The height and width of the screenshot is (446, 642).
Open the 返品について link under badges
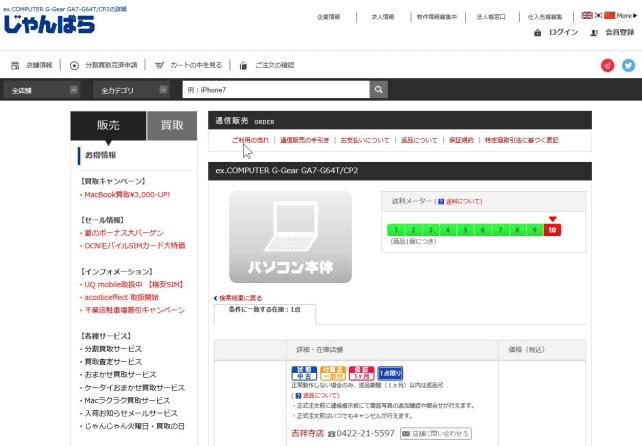click(321, 396)
